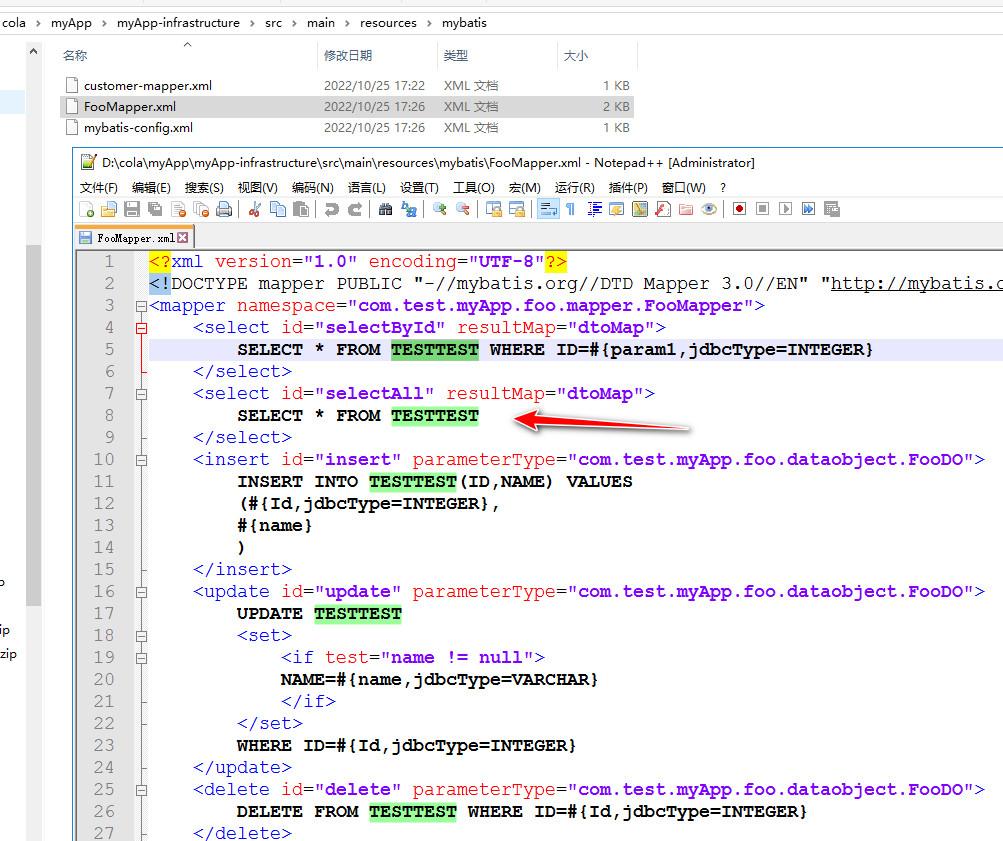Click the macro Playback icon
The width and height of the screenshot is (1003, 841).
[x=786, y=209]
